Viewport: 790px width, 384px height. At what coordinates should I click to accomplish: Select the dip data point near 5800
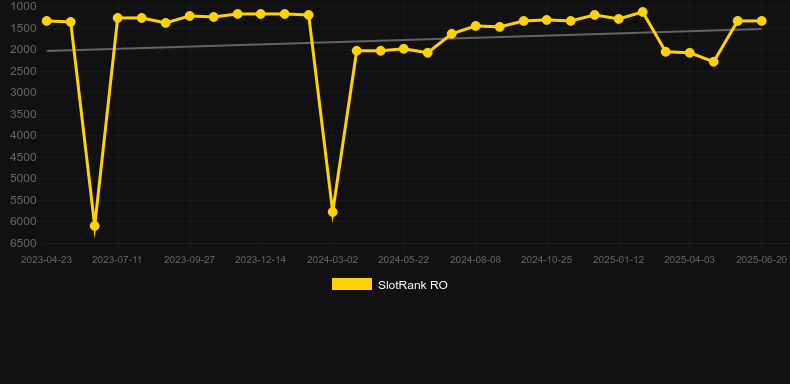point(333,212)
